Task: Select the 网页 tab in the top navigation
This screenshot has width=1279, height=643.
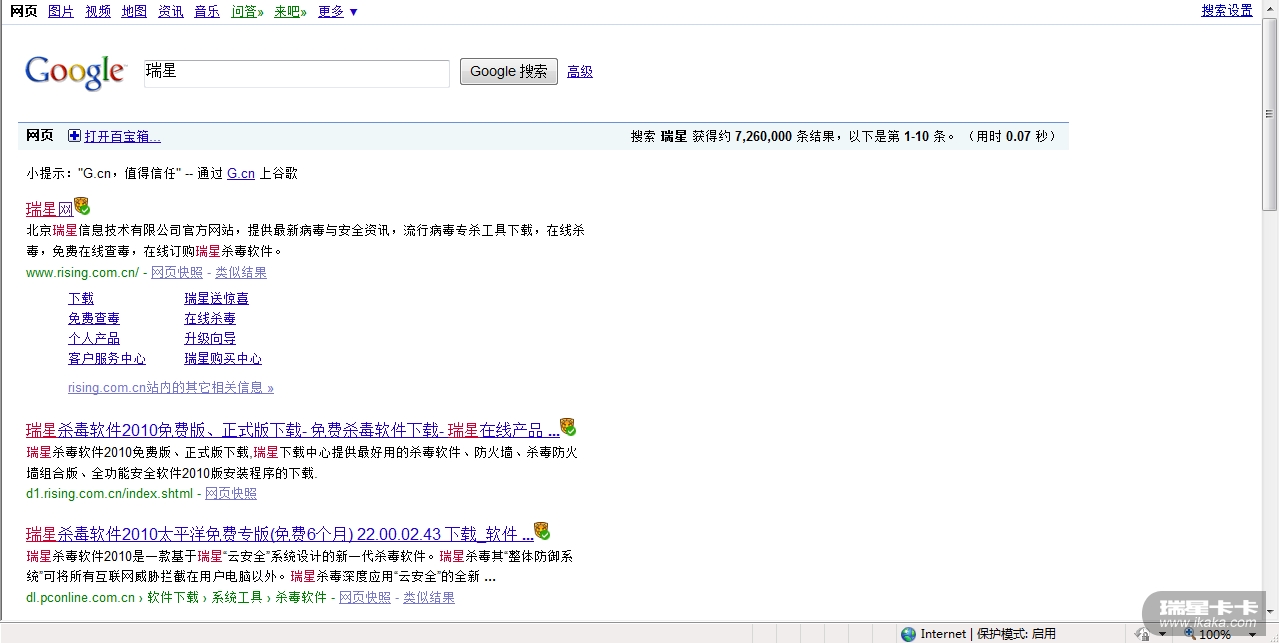Action: [24, 11]
